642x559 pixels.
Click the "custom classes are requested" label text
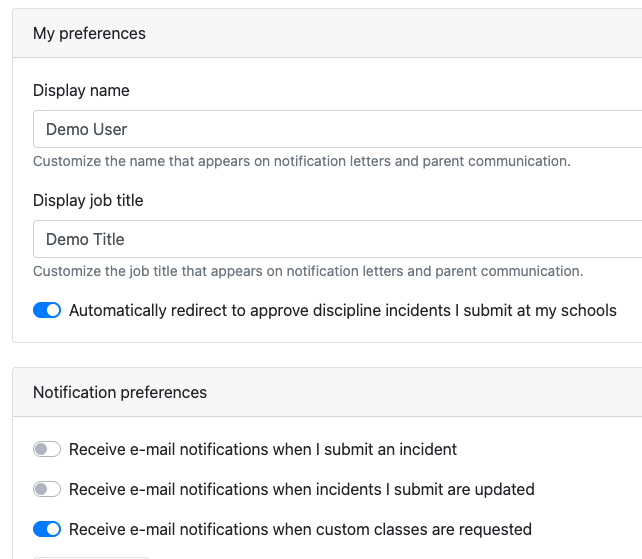(x=300, y=530)
